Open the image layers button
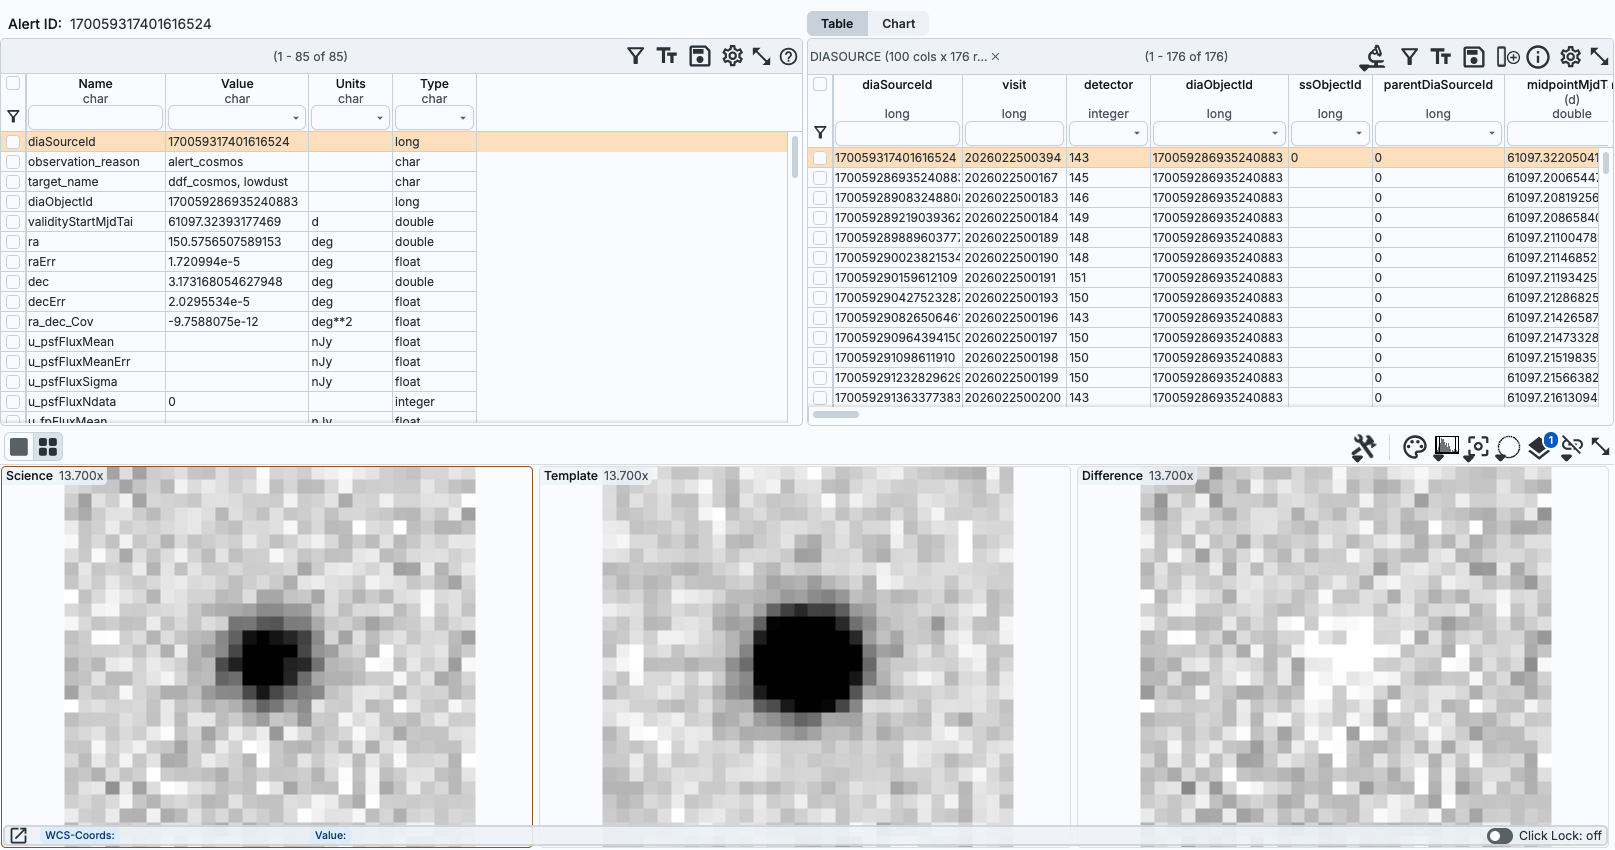This screenshot has width=1615, height=850. [x=1540, y=448]
